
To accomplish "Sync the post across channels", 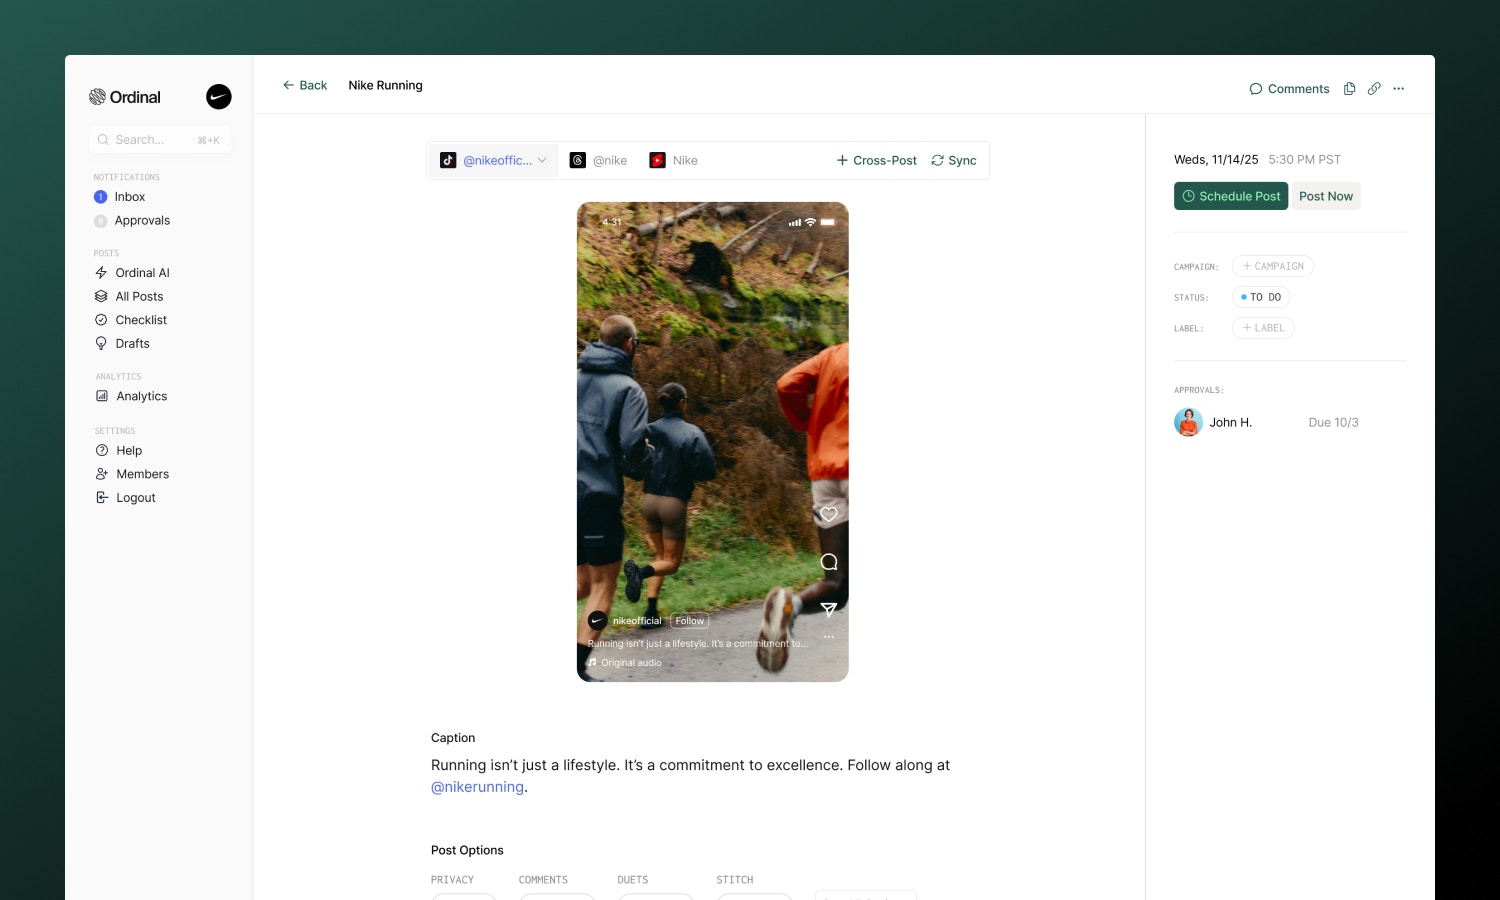I will 954,160.
